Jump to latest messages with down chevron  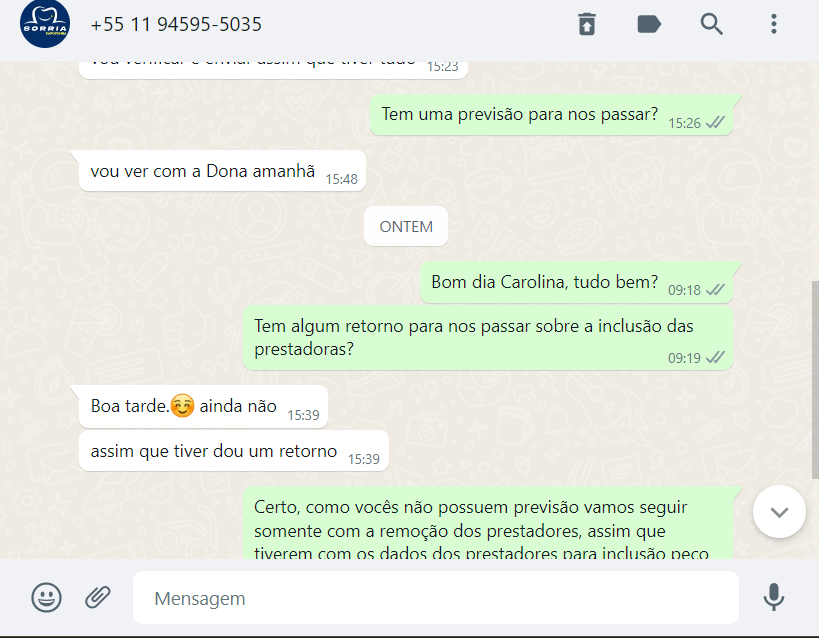(x=779, y=512)
